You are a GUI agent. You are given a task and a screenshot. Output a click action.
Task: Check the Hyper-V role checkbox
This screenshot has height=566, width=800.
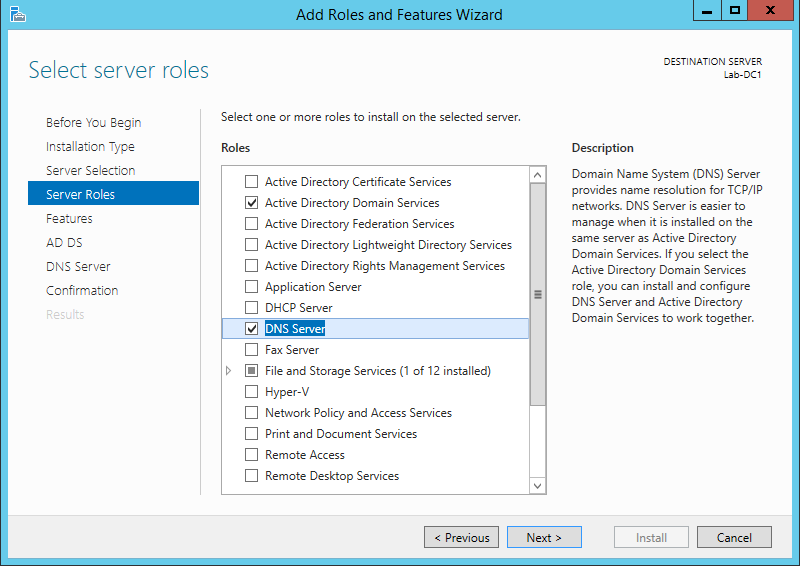coord(251,392)
